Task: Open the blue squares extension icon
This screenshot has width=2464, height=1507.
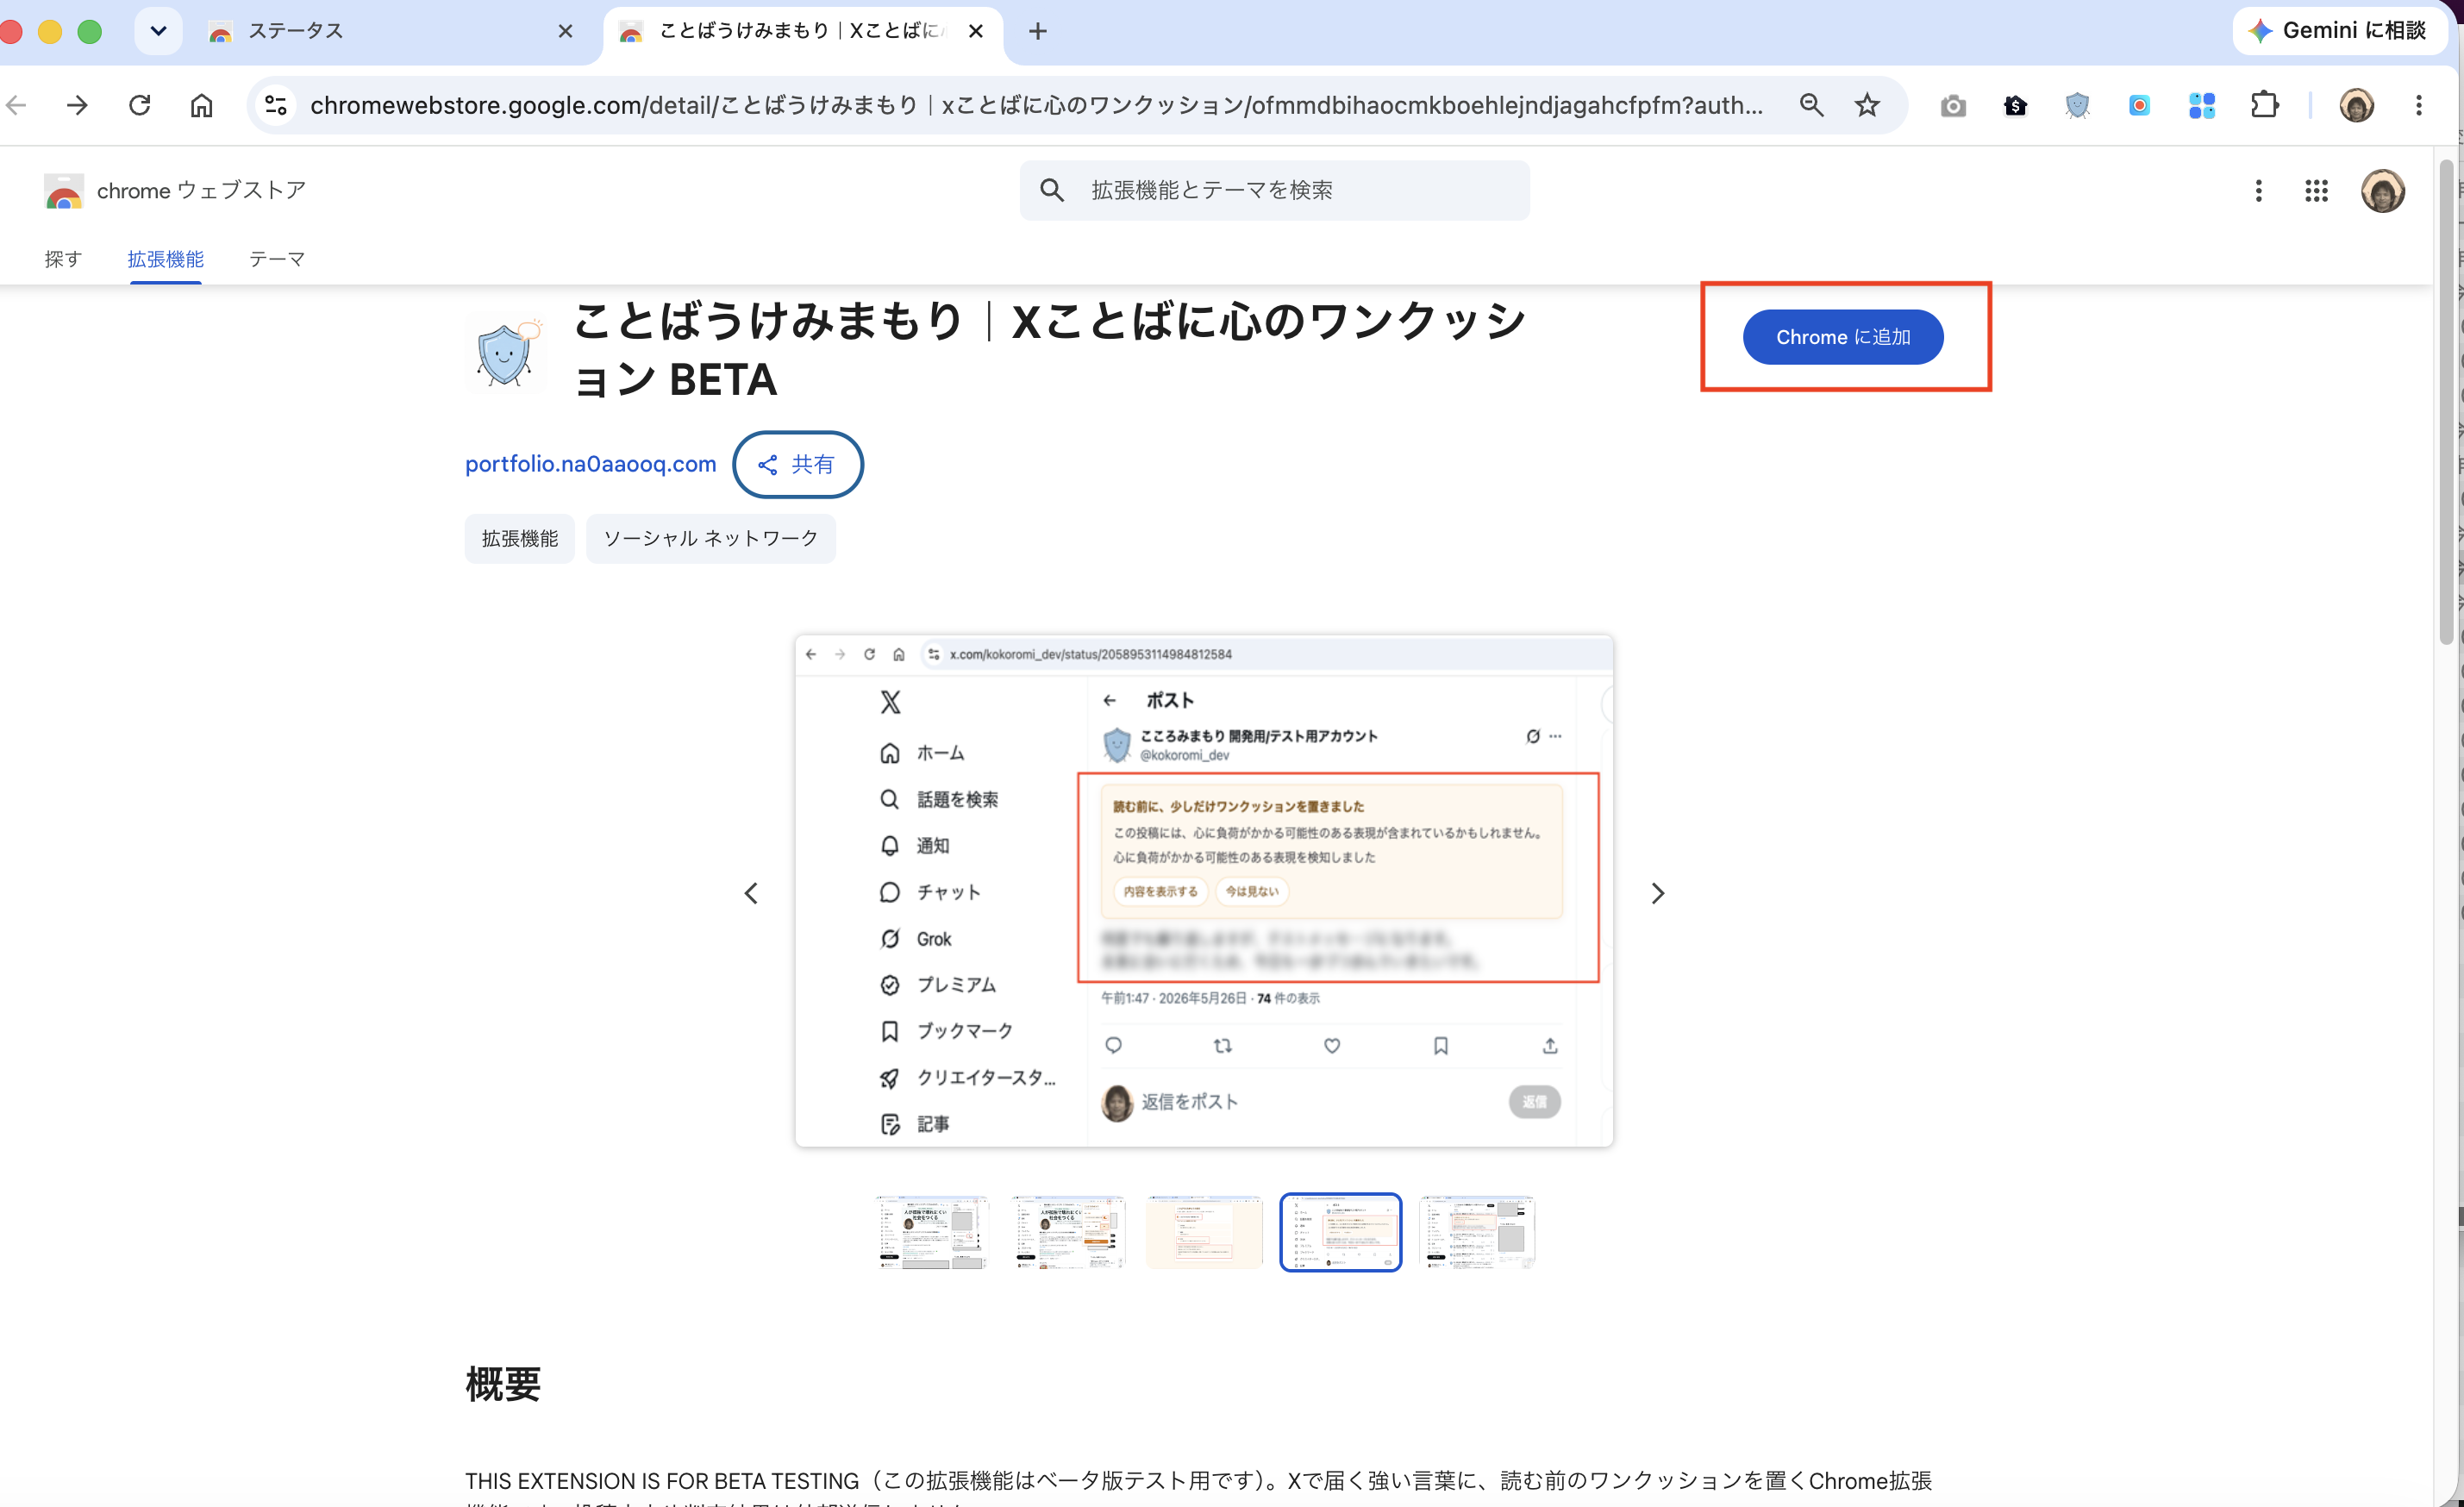Action: point(2201,105)
